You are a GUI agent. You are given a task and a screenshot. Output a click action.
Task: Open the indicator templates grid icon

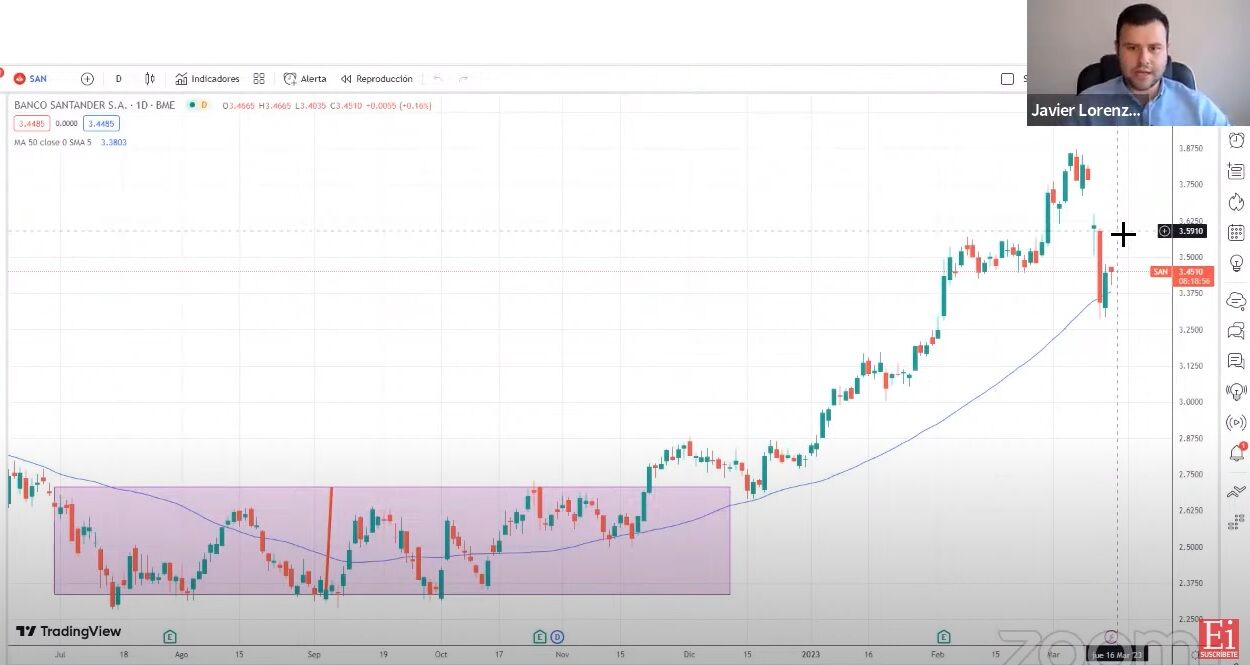pyautogui.click(x=259, y=79)
